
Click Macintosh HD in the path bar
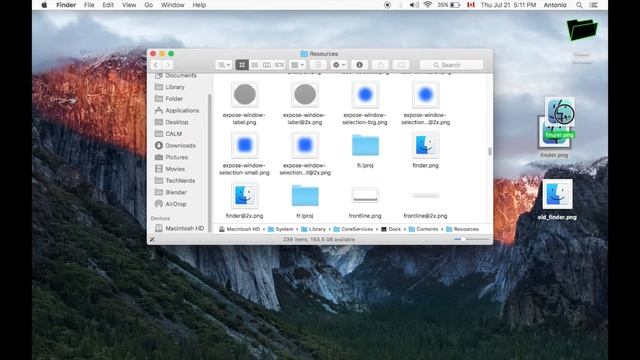pyautogui.click(x=239, y=229)
